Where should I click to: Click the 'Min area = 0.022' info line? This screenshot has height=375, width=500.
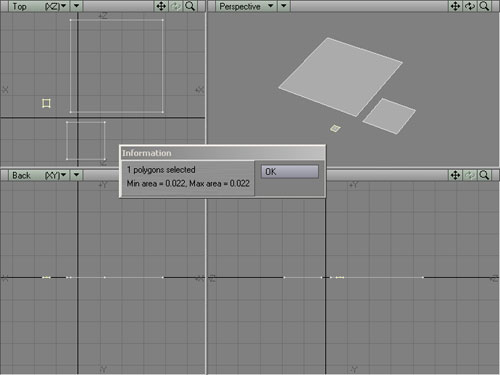[x=188, y=184]
